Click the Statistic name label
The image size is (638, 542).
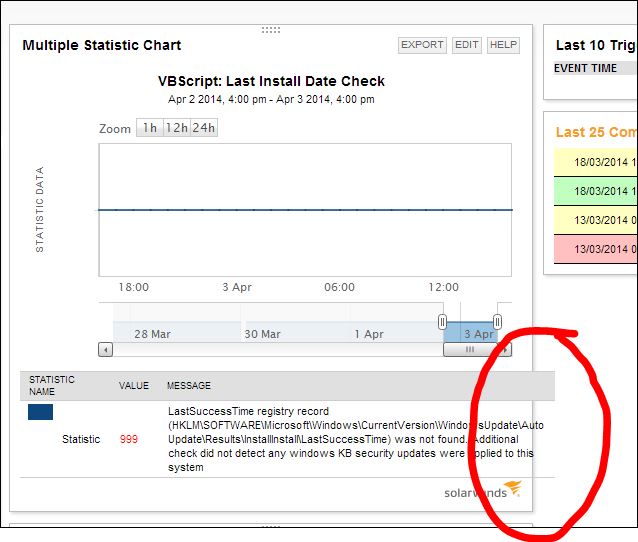pos(81,439)
